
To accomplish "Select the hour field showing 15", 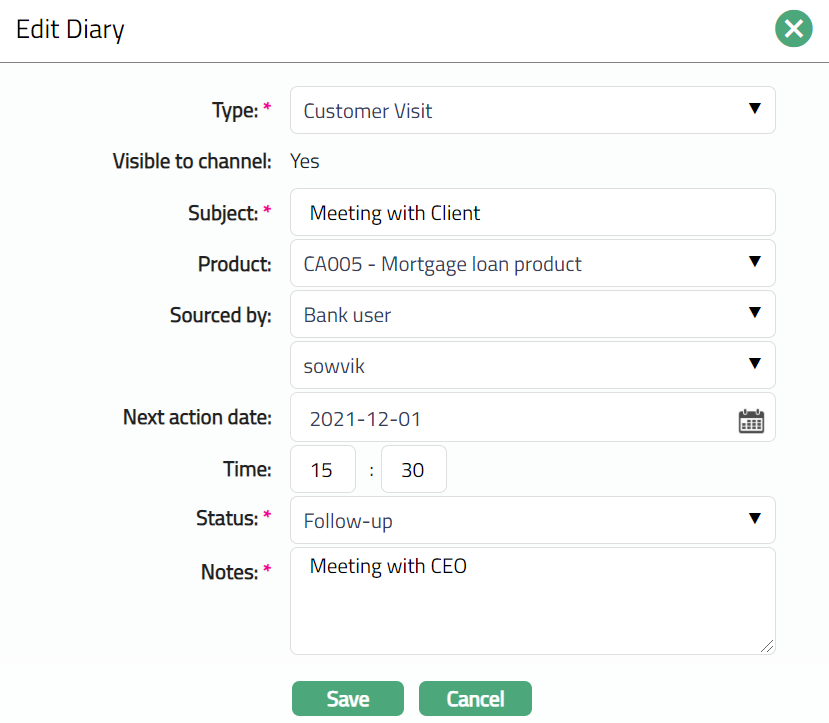I will 322,470.
